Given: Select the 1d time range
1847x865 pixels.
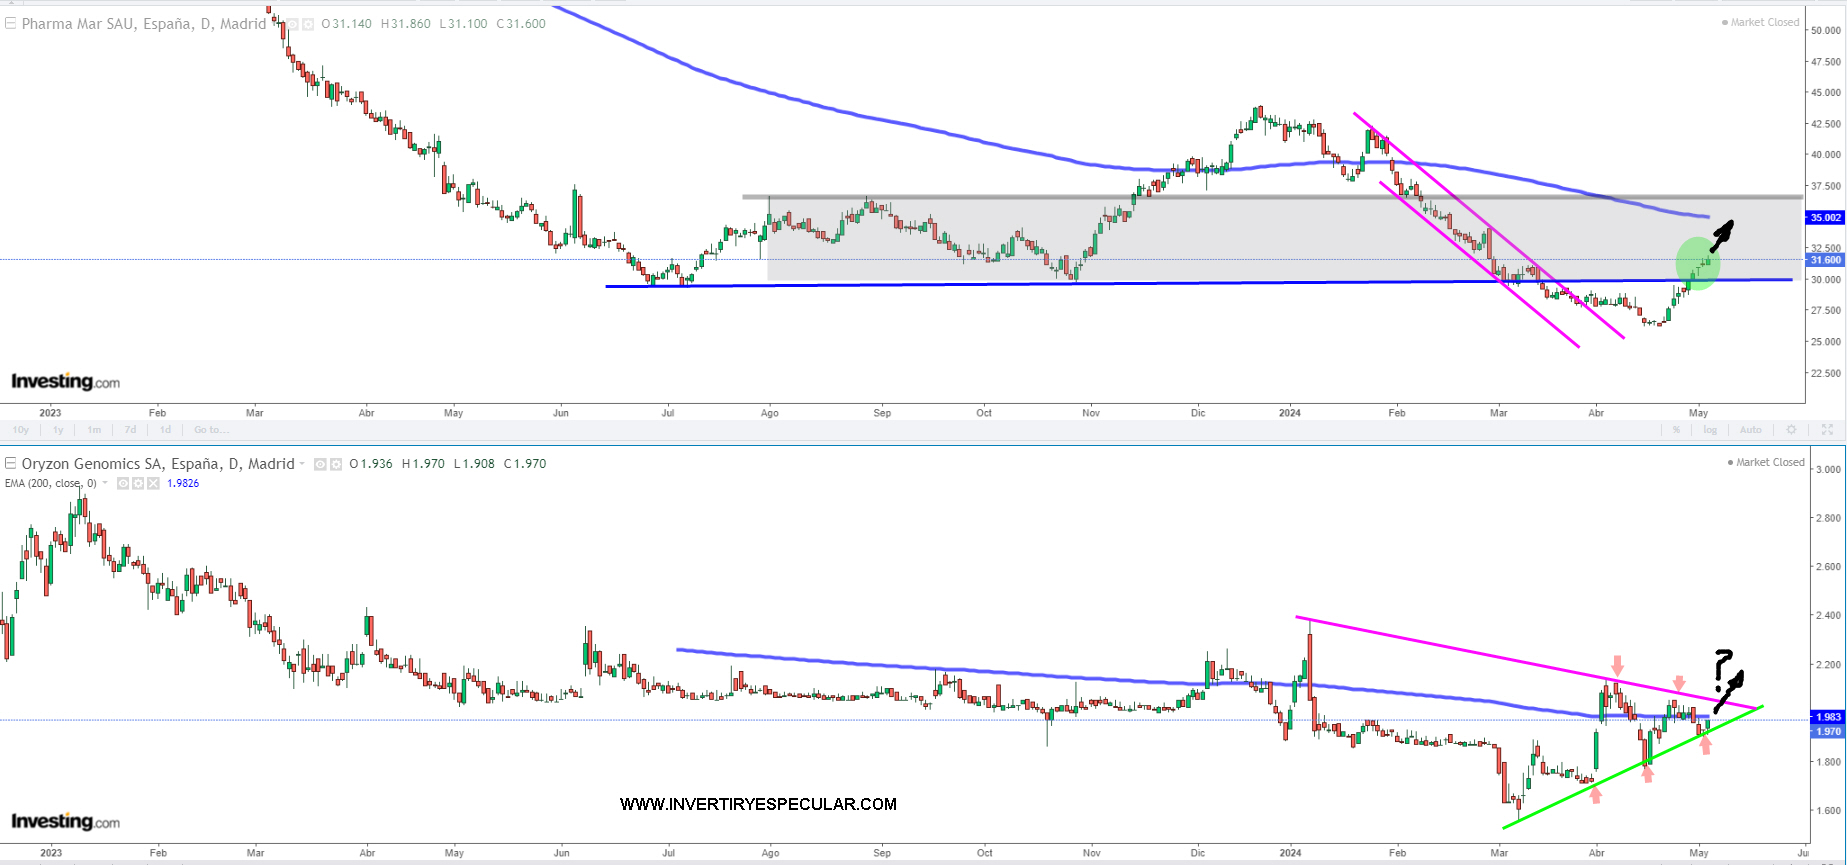Looking at the screenshot, I should 166,430.
